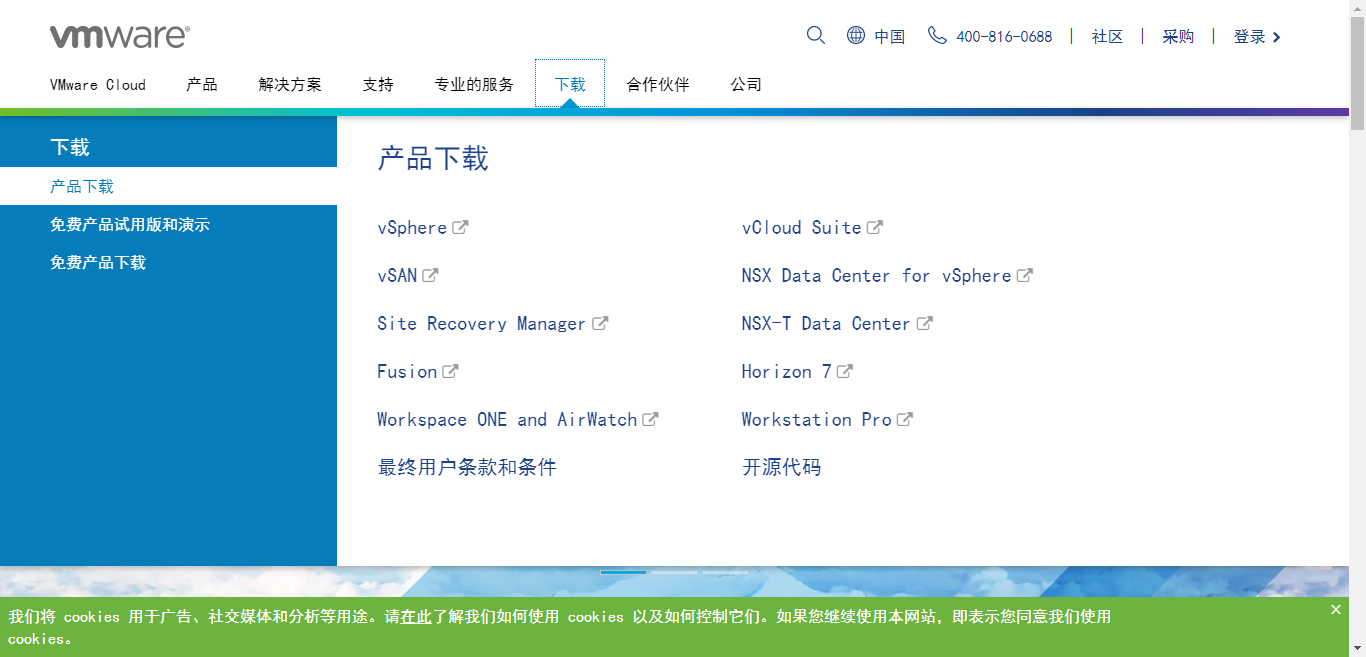Click the phone icon next to 400-816-0688
1366x657 pixels.
[936, 35]
